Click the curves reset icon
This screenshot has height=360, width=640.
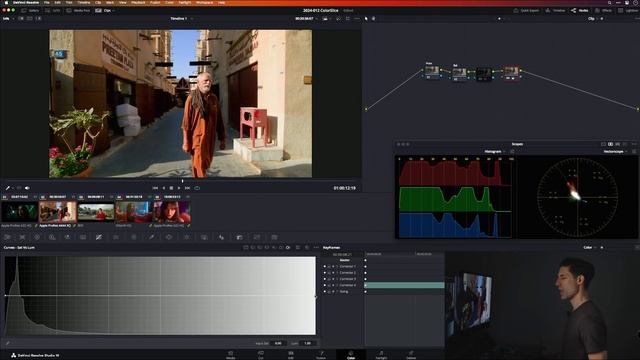tap(307, 248)
